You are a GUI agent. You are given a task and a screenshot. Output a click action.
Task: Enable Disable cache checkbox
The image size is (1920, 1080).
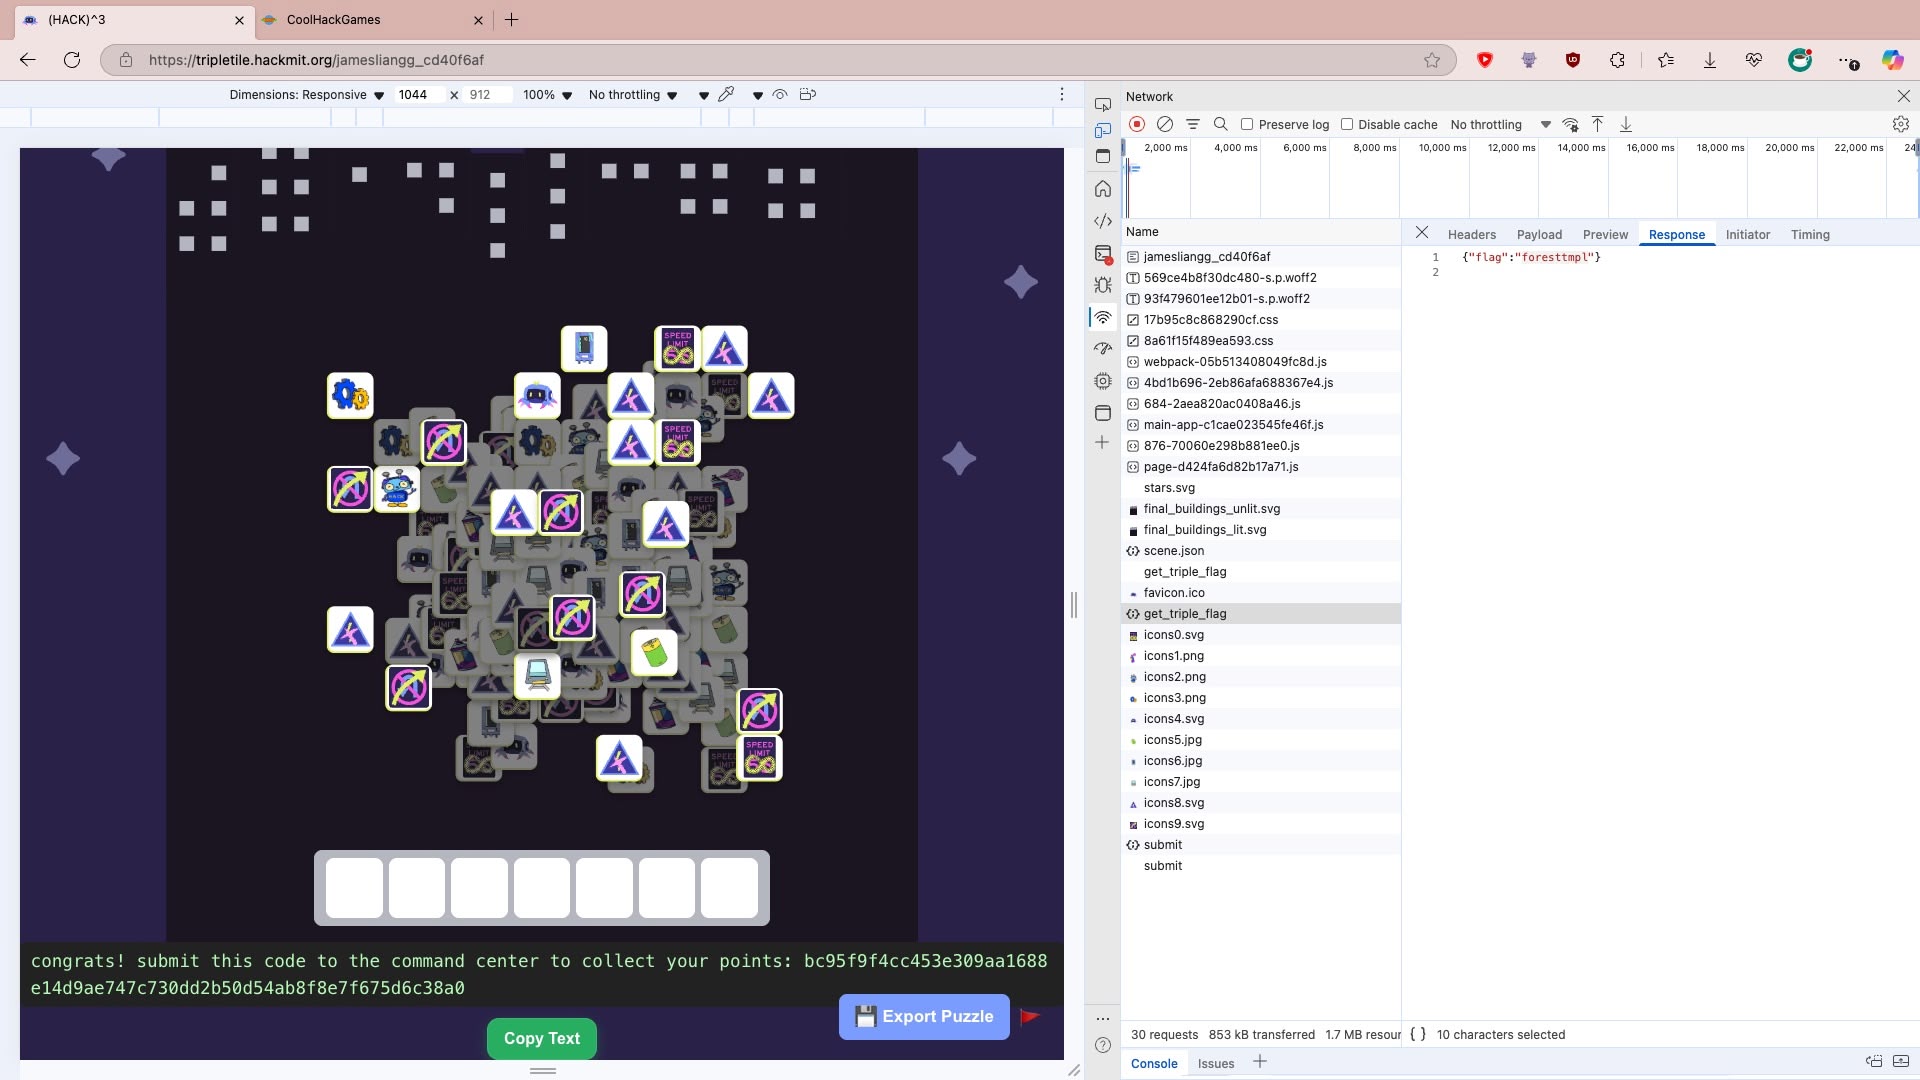point(1347,124)
